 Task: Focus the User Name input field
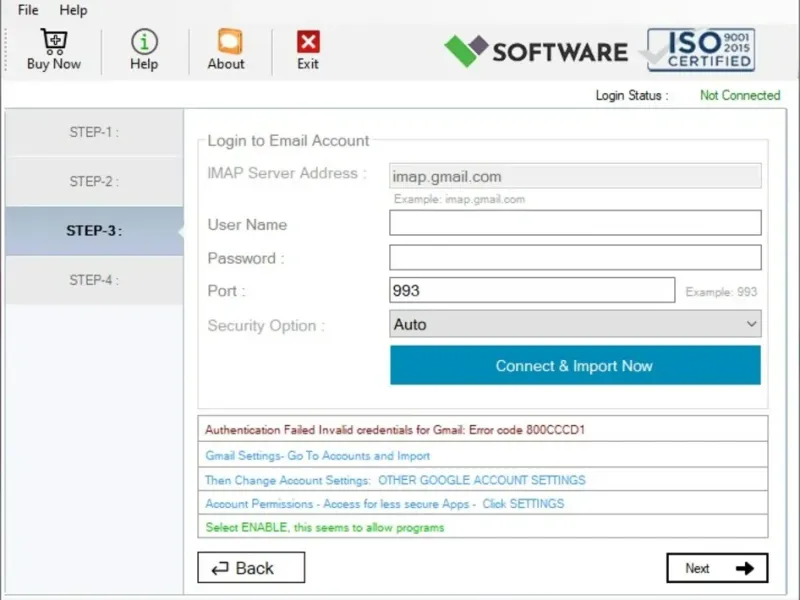(x=575, y=223)
